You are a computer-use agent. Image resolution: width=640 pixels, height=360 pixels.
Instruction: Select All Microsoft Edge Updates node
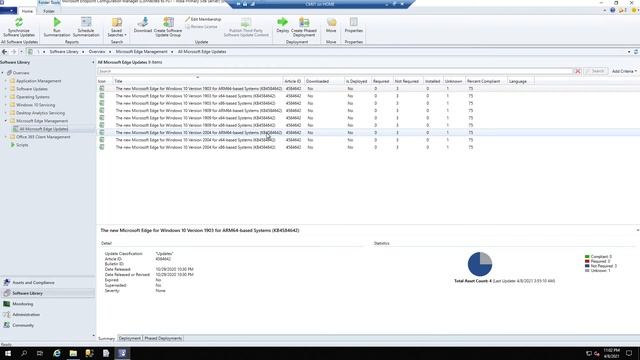tap(44, 129)
